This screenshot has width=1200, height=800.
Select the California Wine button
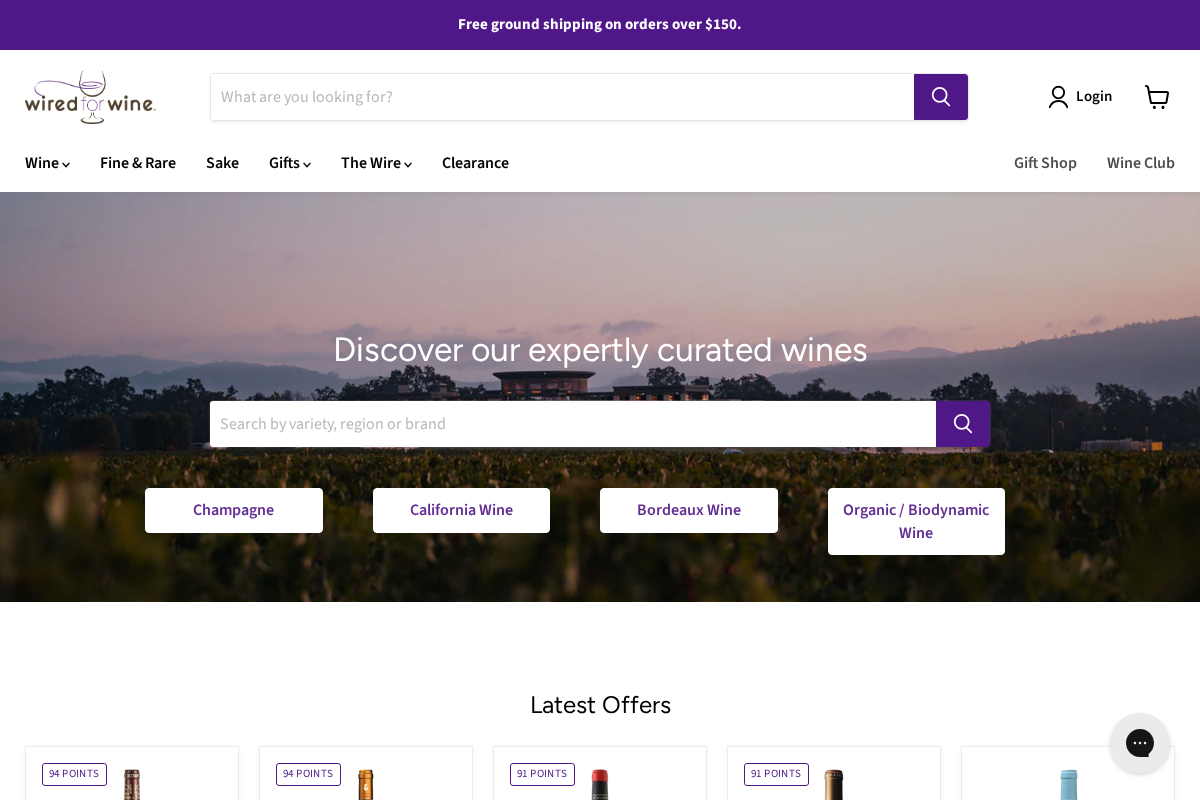click(461, 510)
